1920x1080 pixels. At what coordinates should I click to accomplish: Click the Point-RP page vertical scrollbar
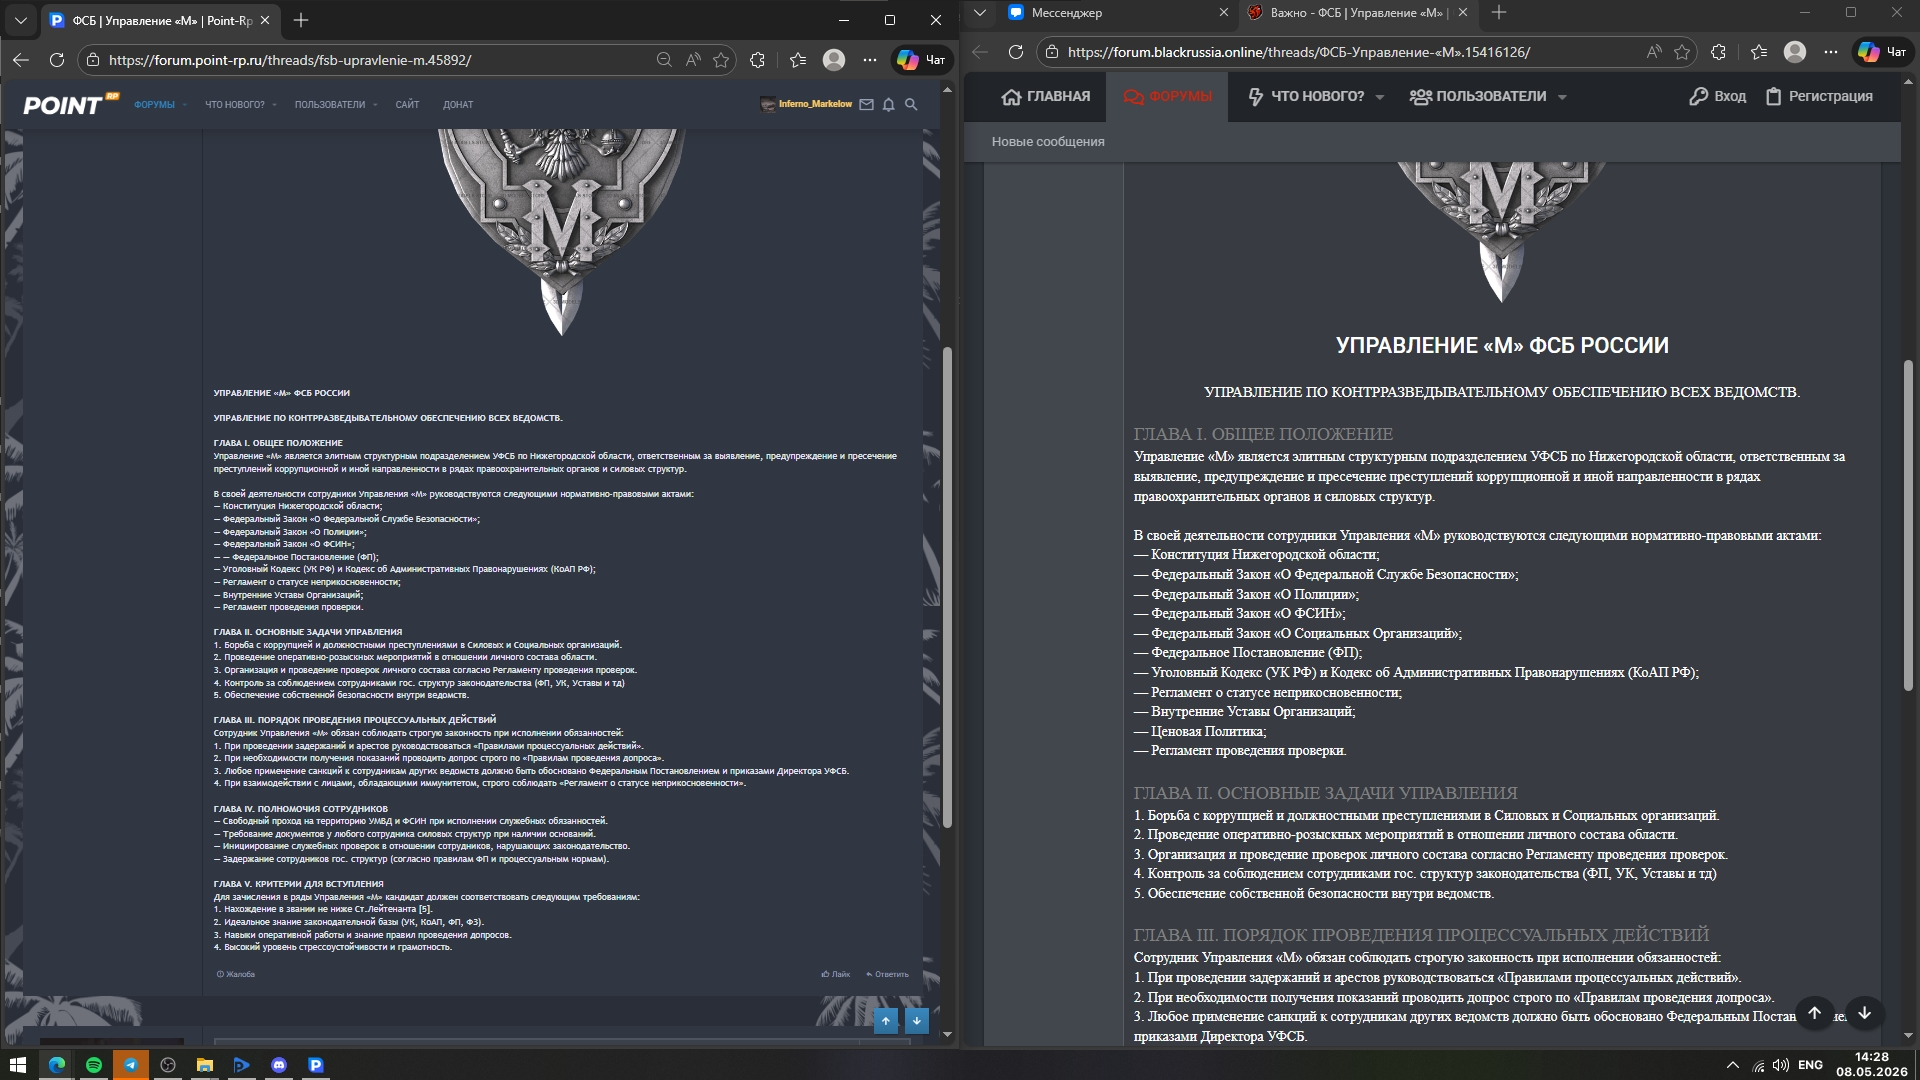click(947, 587)
